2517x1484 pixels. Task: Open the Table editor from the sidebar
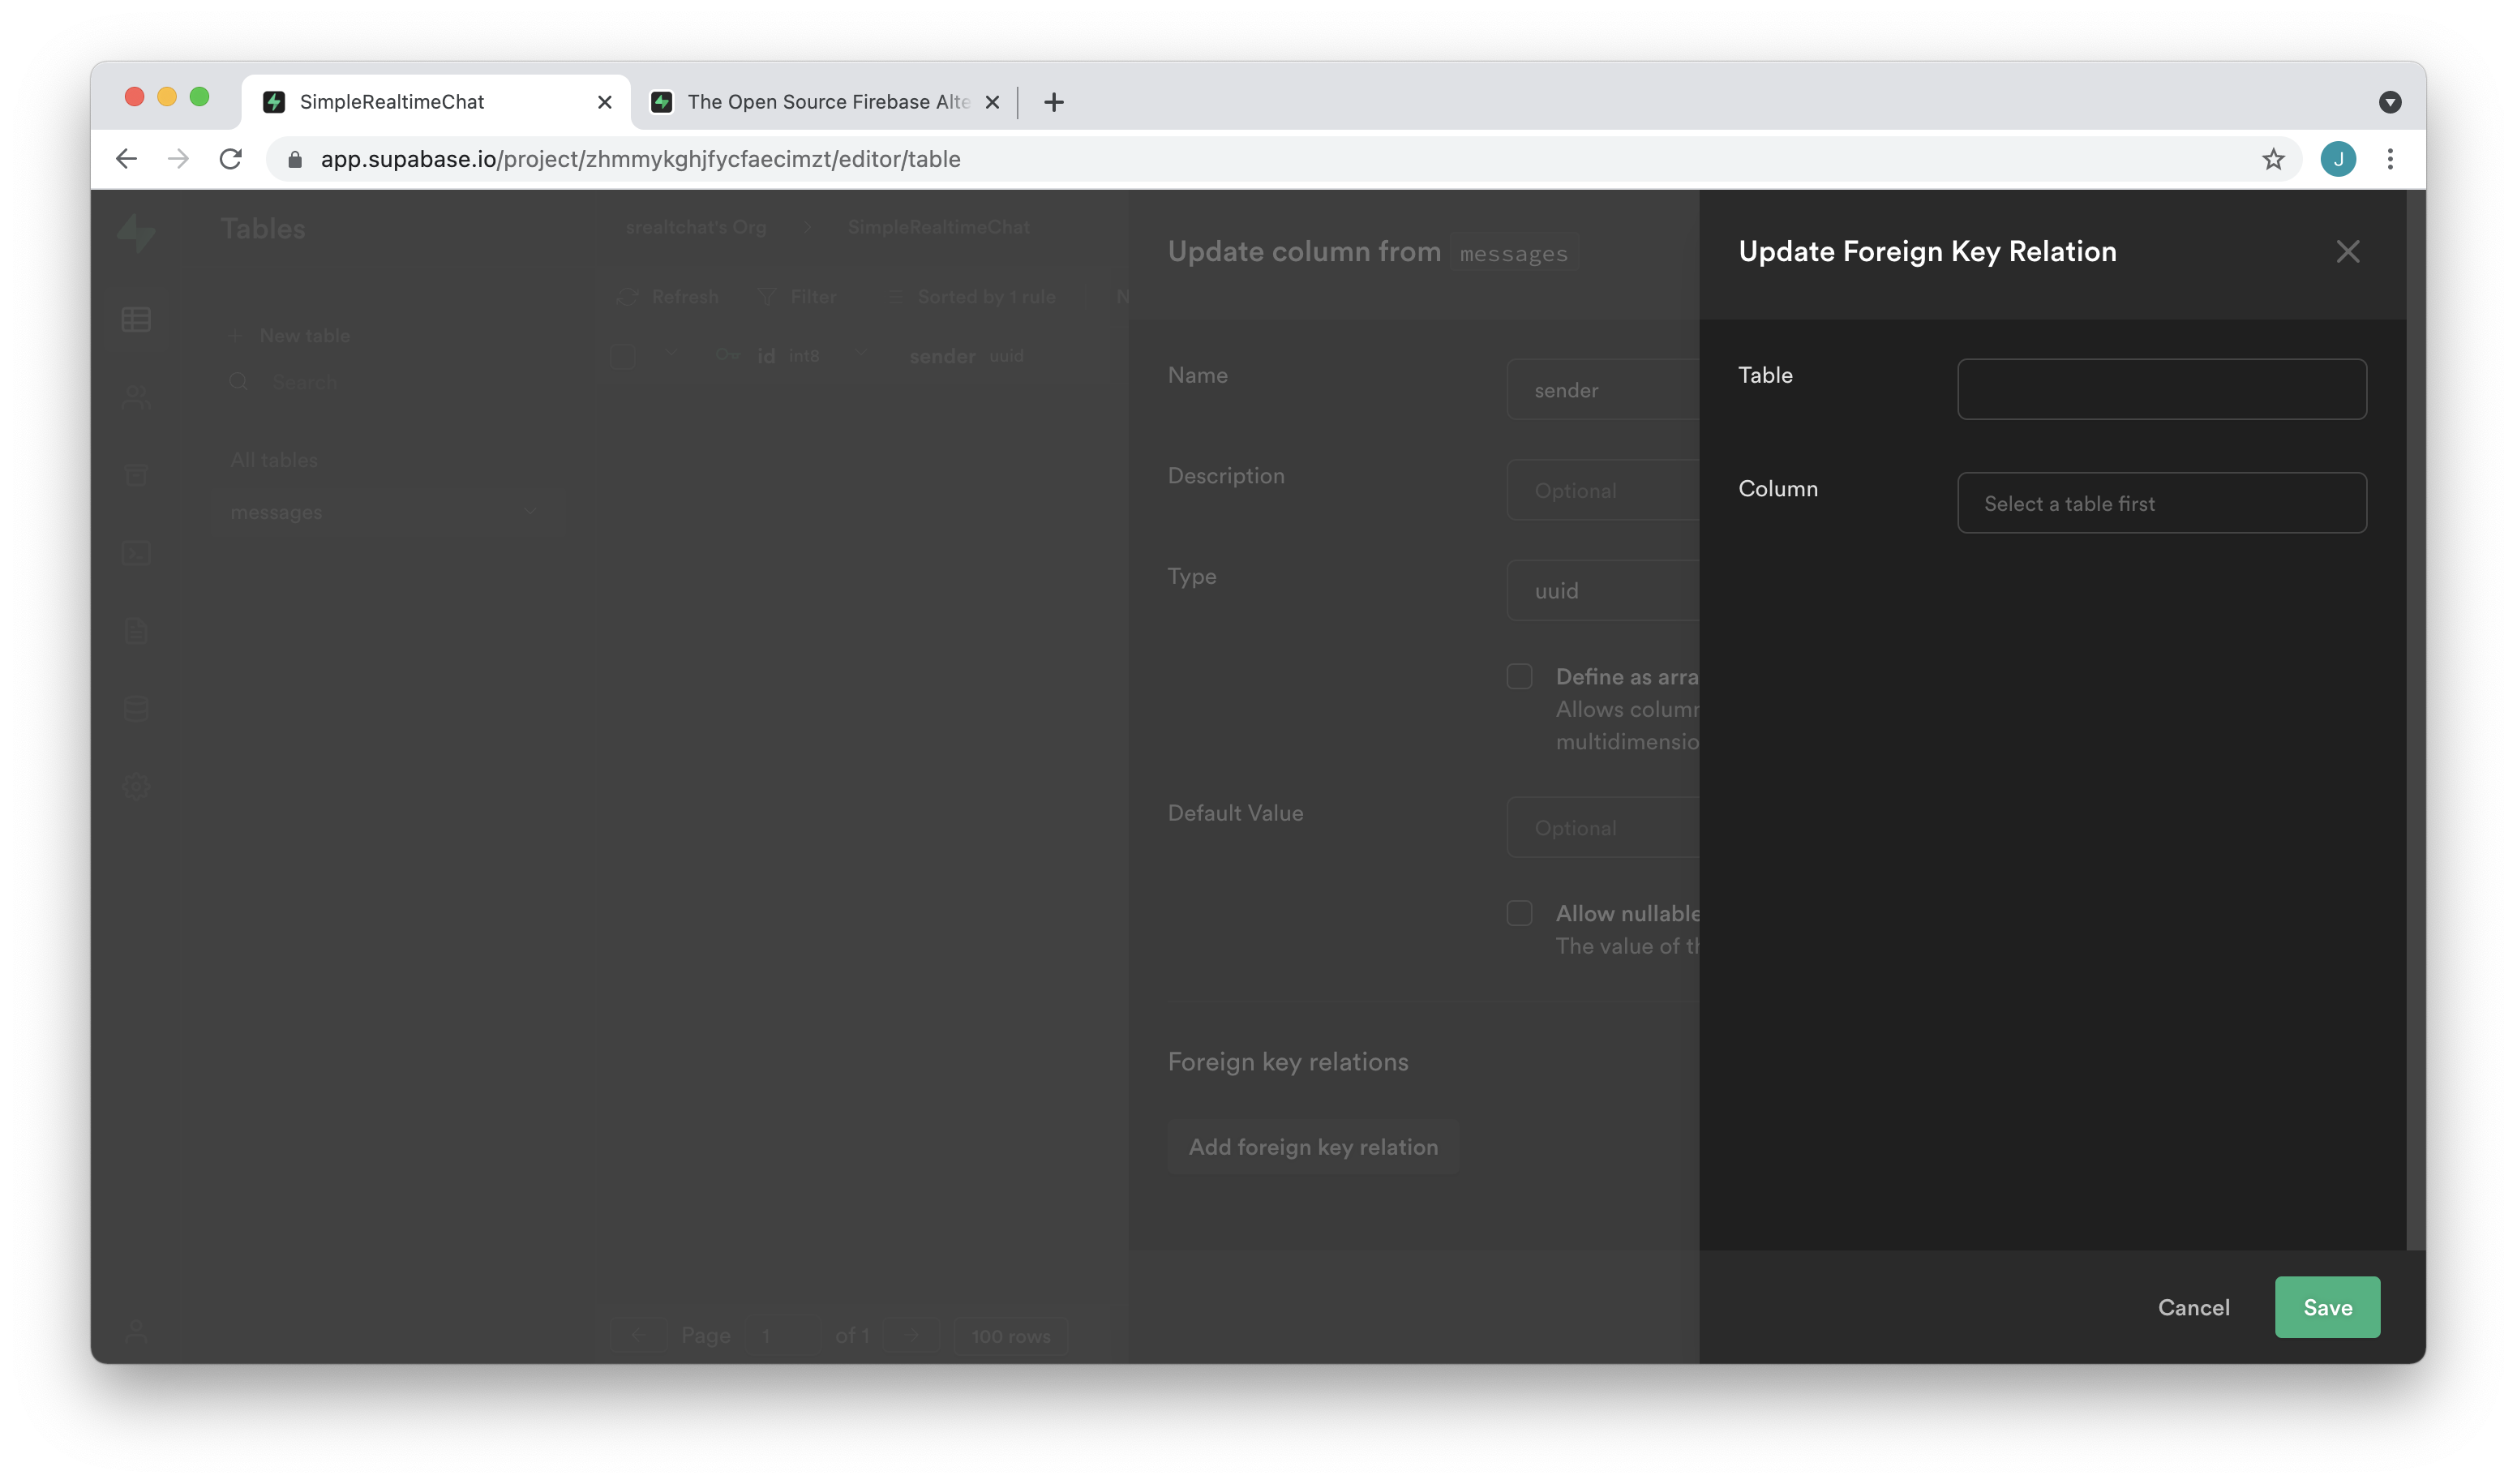pyautogui.click(x=136, y=319)
